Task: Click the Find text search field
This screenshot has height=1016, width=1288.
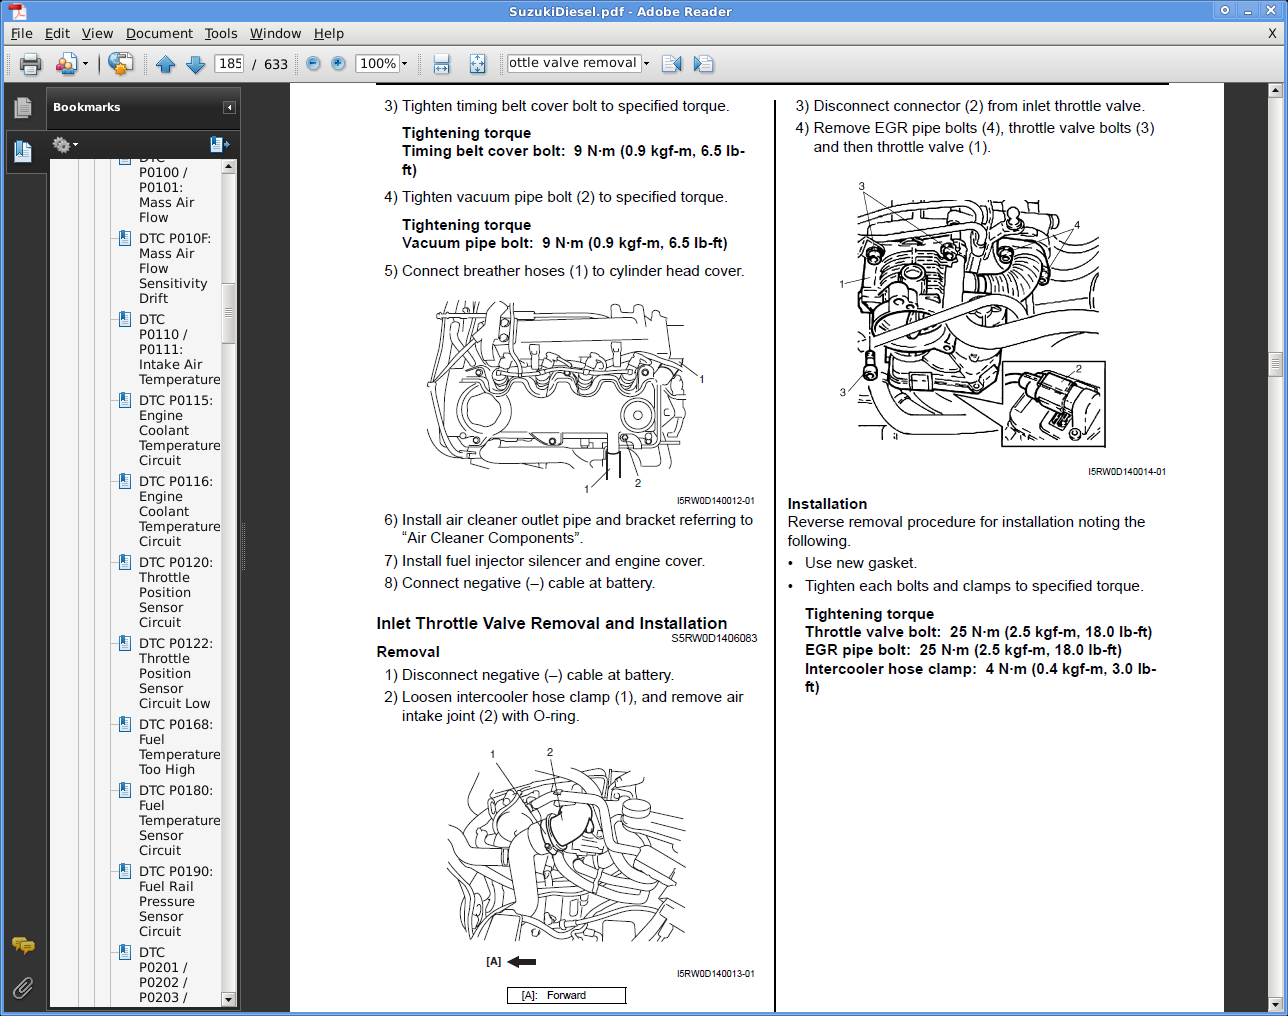Action: coord(573,63)
